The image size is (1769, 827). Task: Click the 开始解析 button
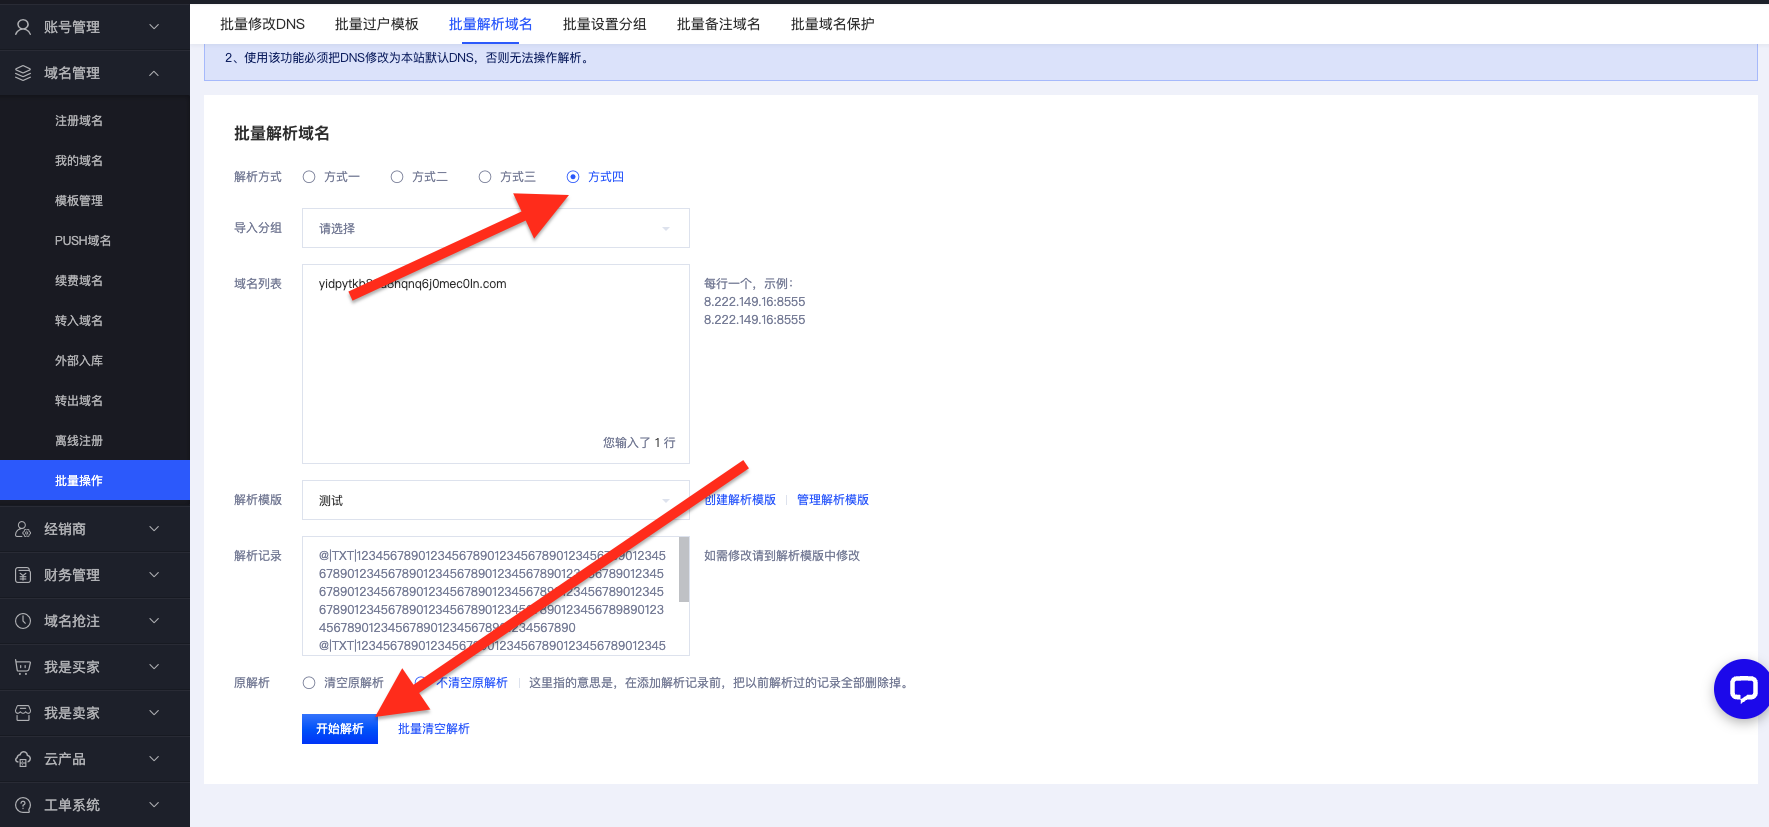(x=340, y=729)
